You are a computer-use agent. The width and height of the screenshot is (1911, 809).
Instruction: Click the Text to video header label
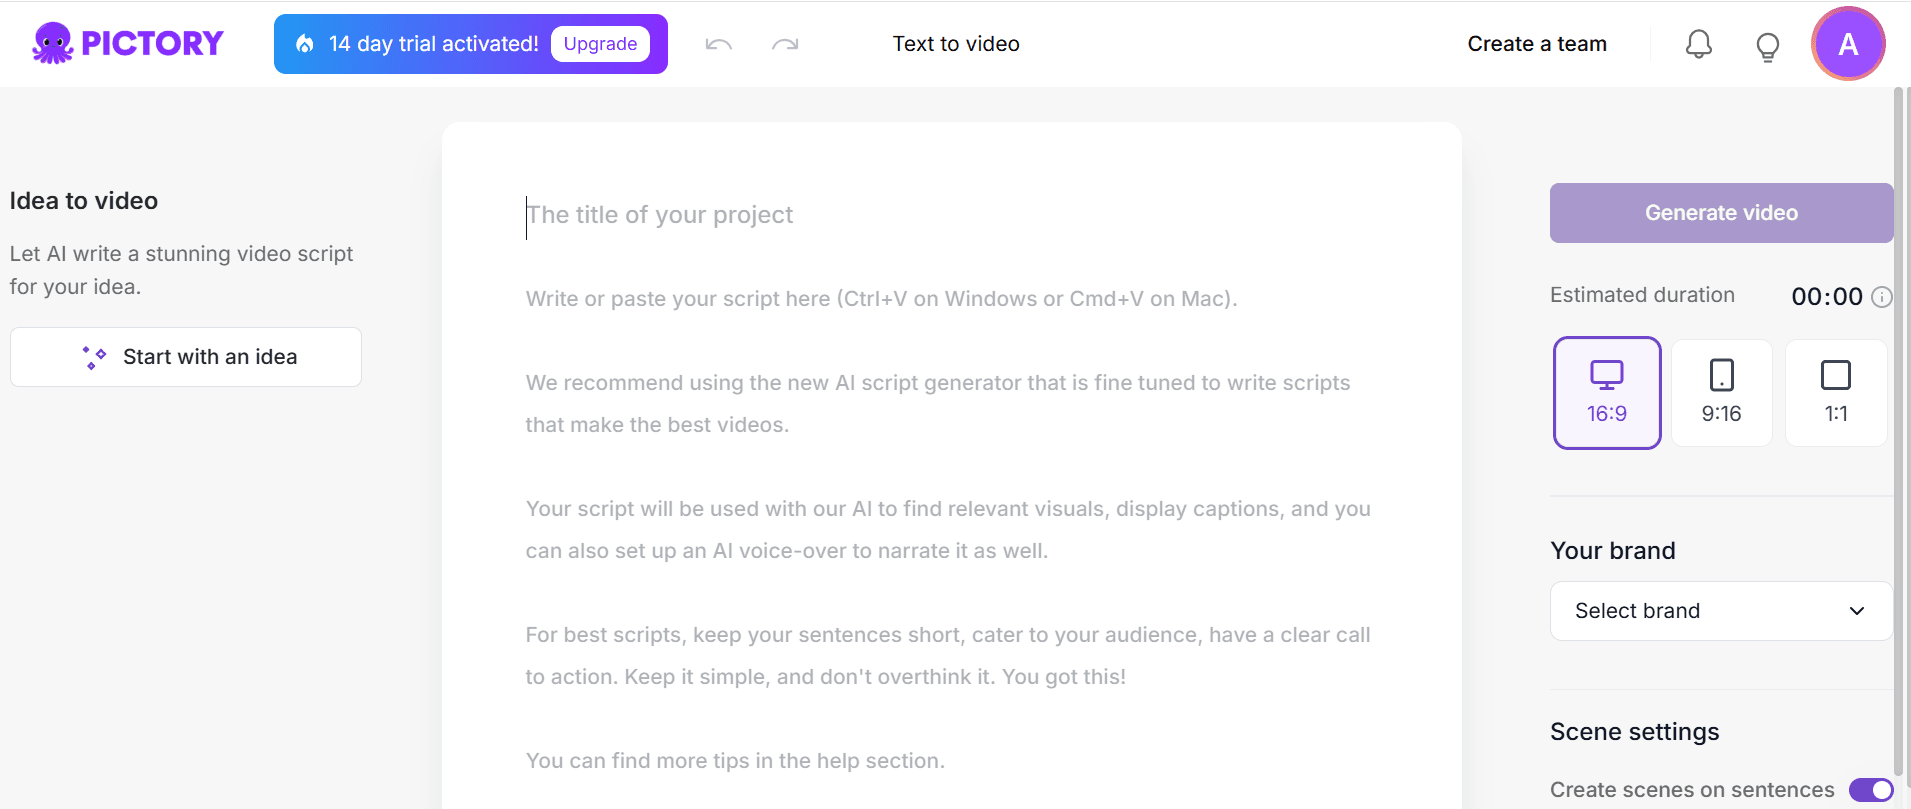pos(955,44)
